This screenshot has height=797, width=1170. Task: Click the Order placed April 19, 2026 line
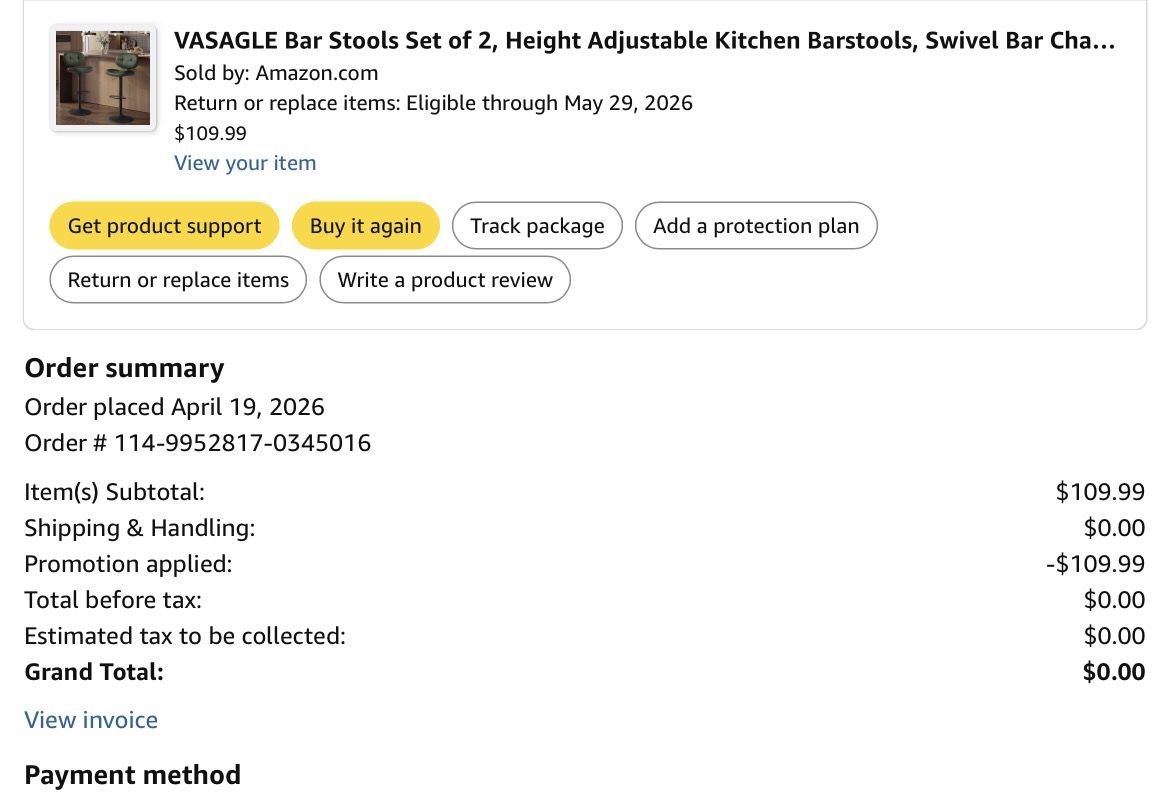[x=174, y=407]
